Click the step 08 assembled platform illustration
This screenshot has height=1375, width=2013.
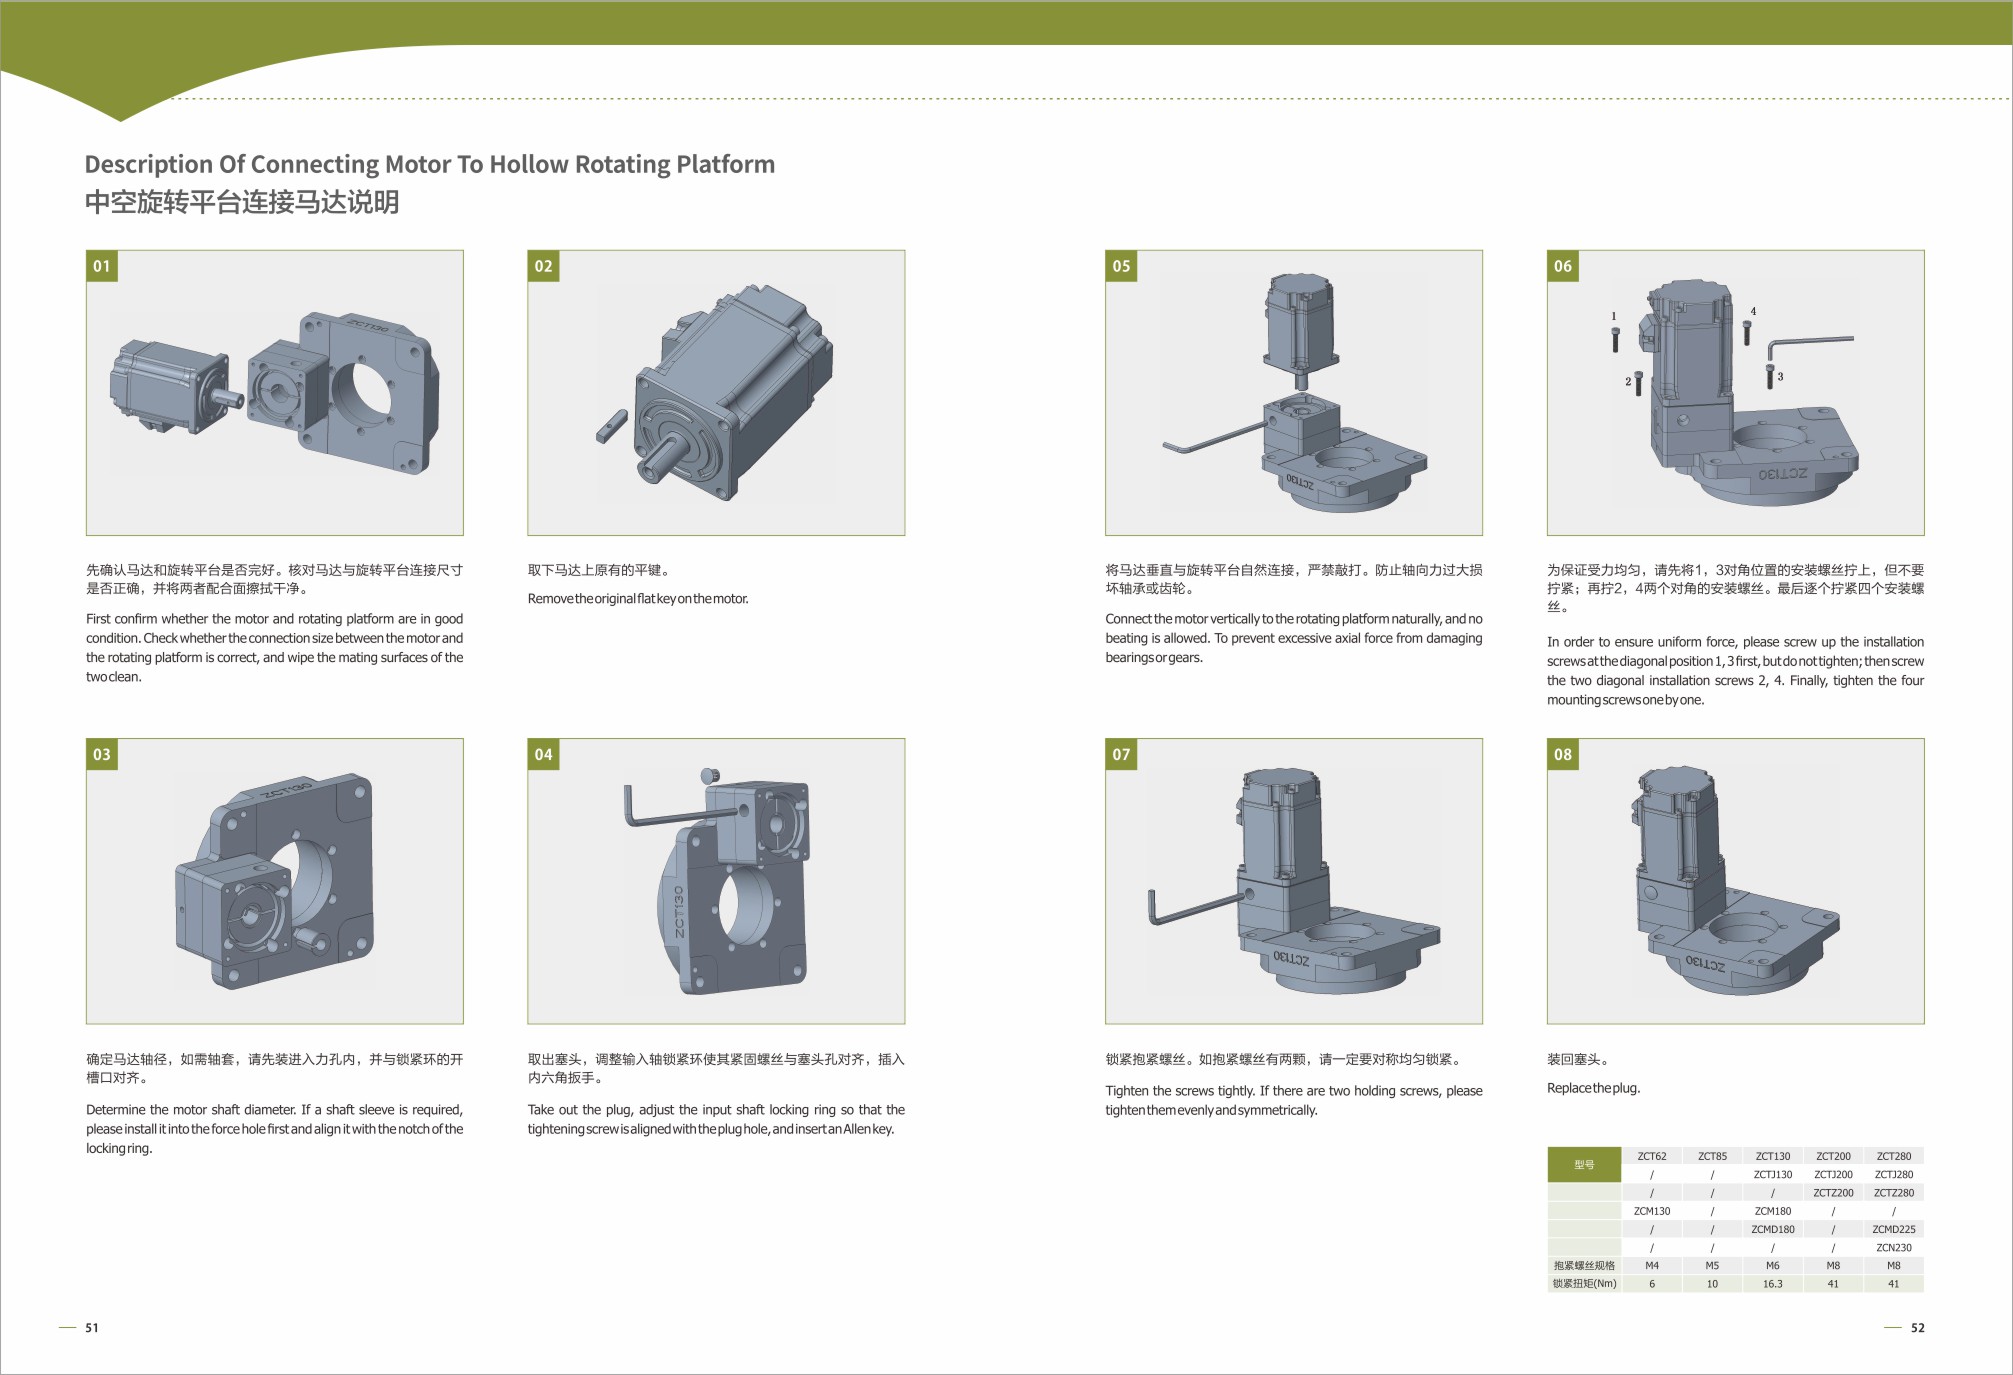pyautogui.click(x=1735, y=881)
